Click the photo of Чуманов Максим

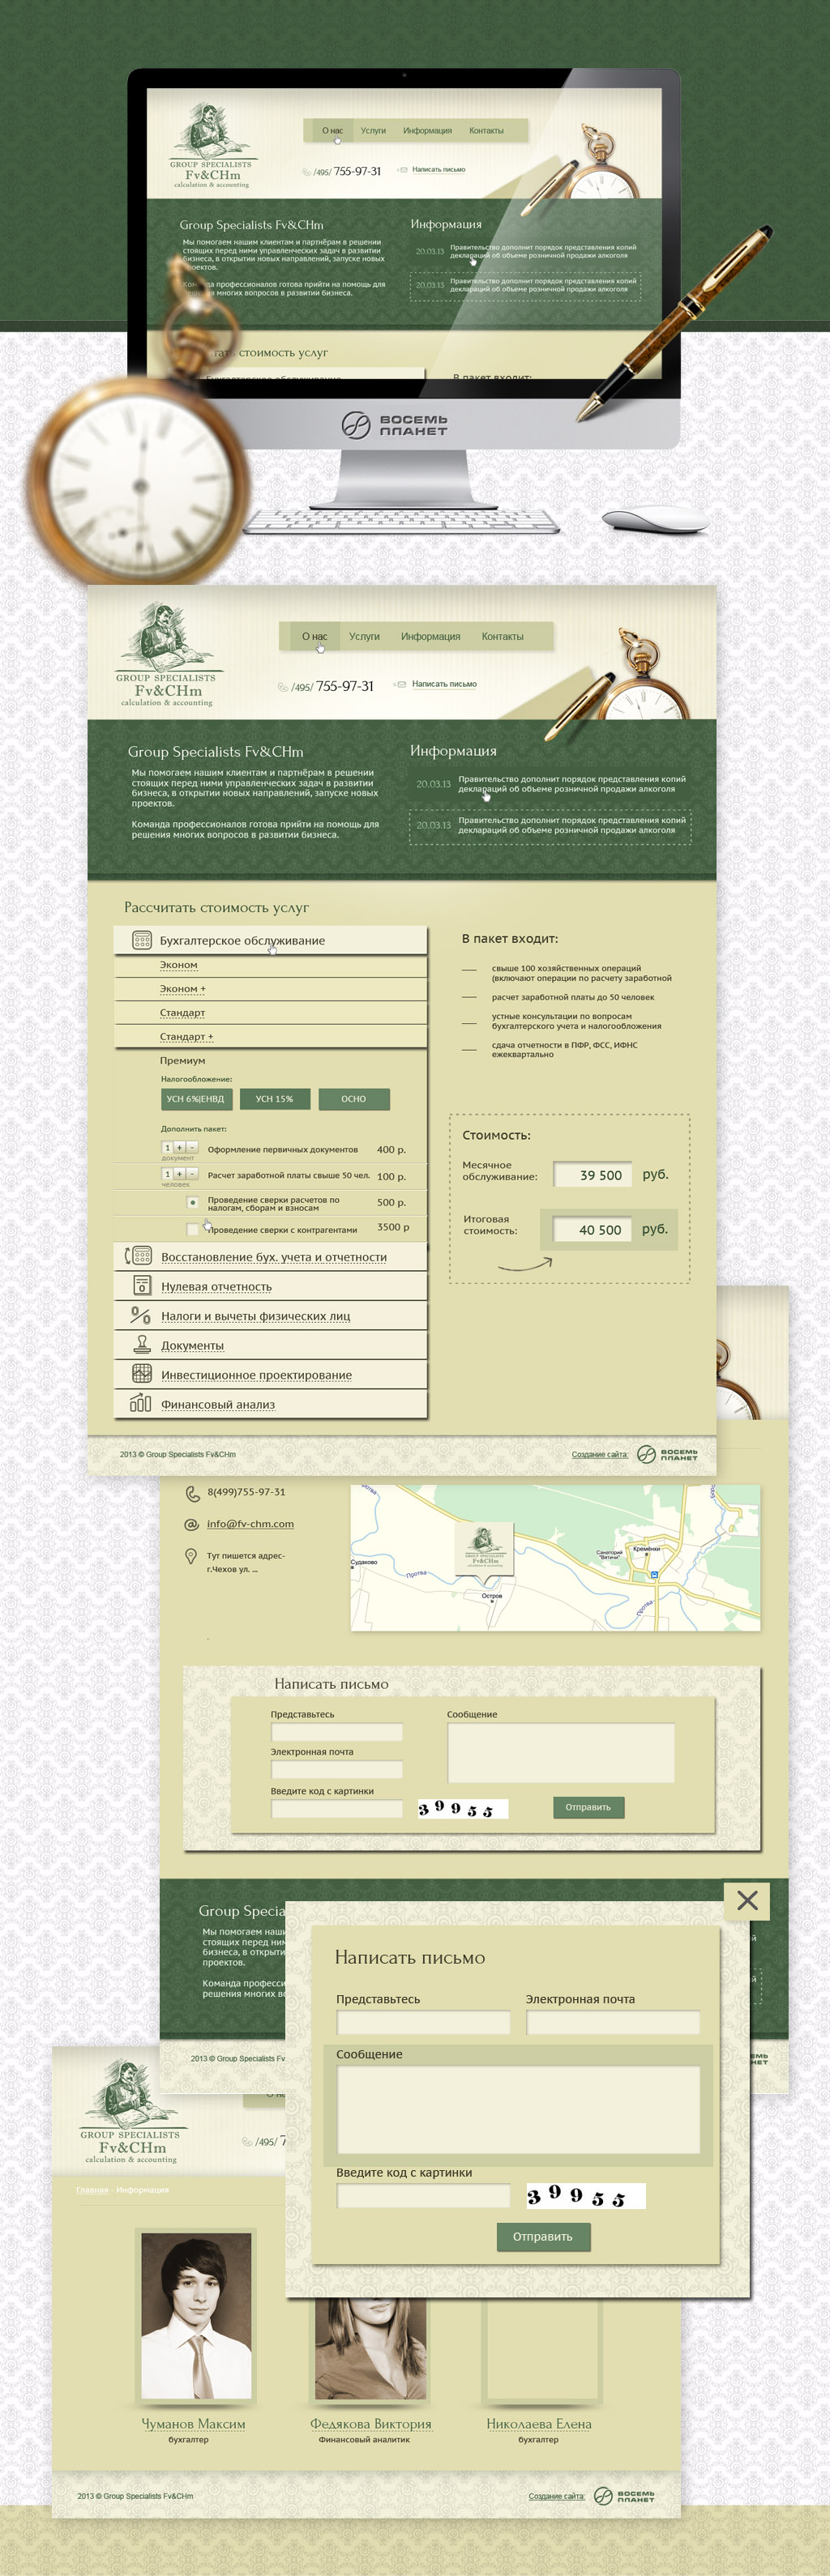(x=196, y=2316)
